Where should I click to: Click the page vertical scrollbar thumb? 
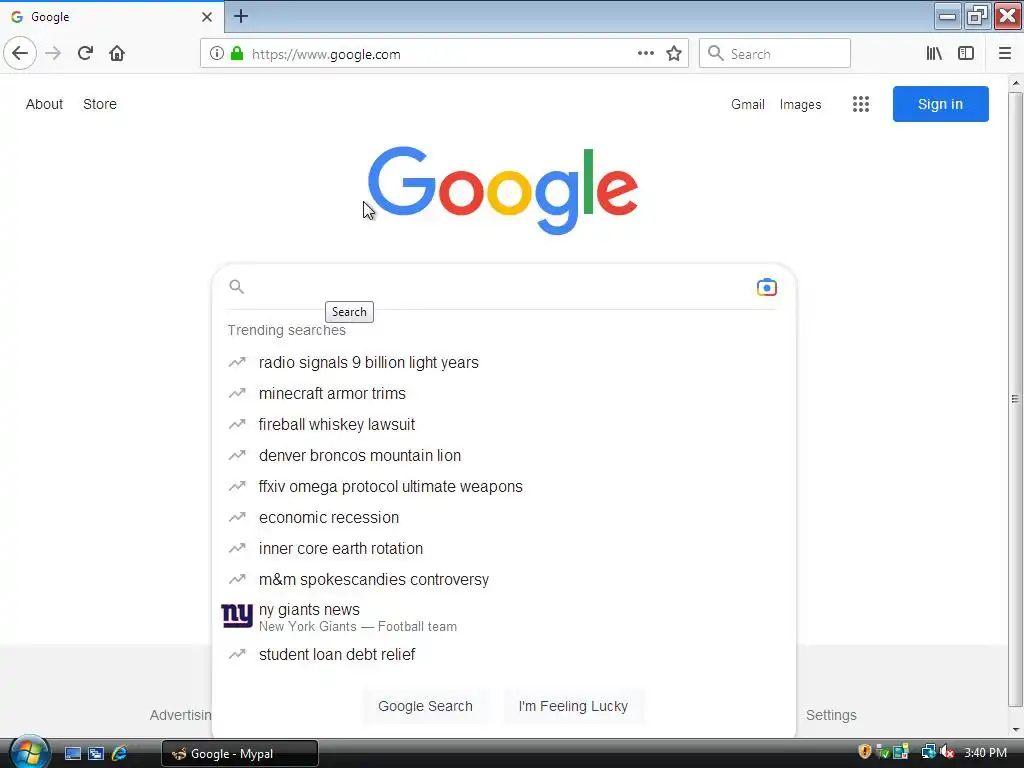click(x=1015, y=399)
